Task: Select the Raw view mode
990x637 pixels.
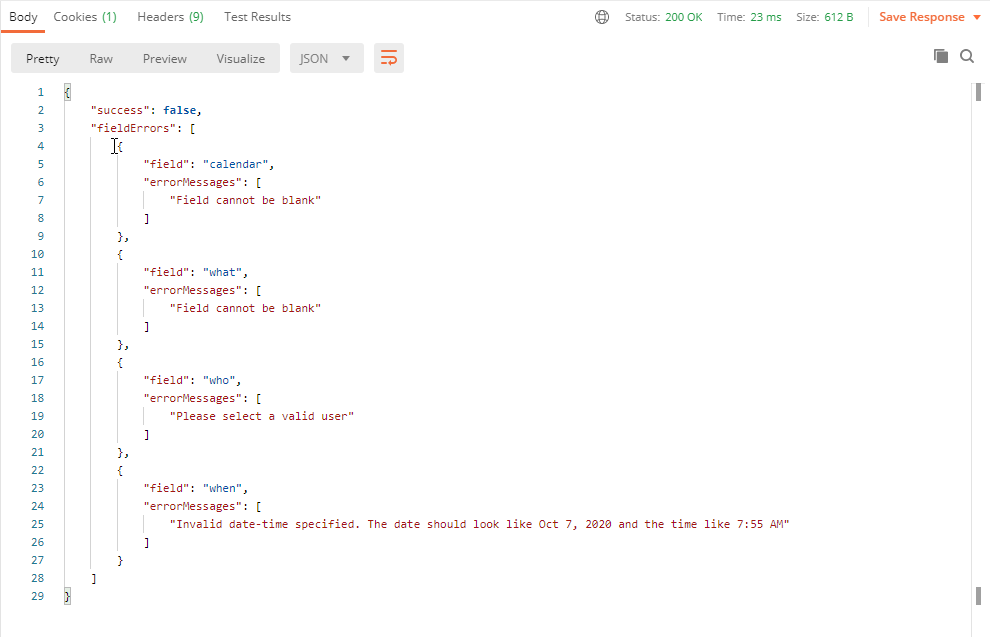Action: point(101,58)
